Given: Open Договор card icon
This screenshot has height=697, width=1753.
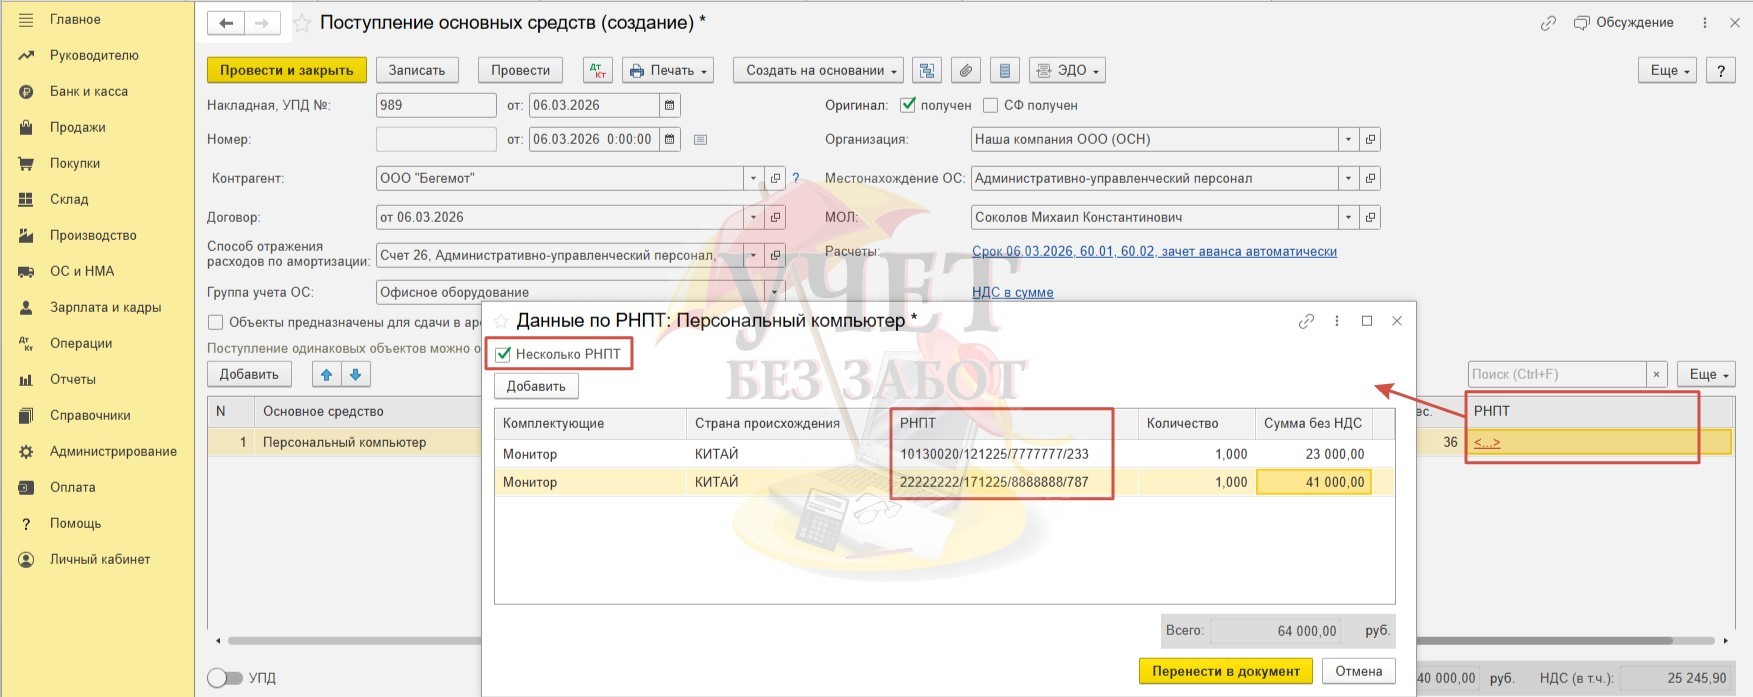Looking at the screenshot, I should [775, 217].
